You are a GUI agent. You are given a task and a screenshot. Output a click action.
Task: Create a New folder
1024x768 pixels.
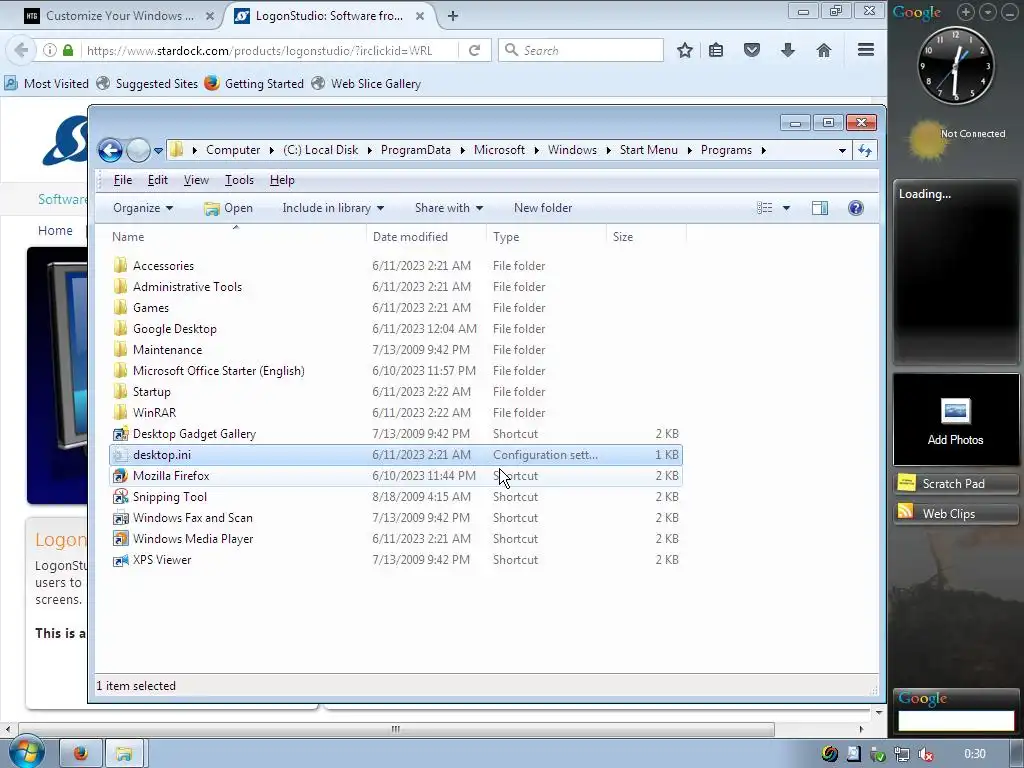coord(543,208)
